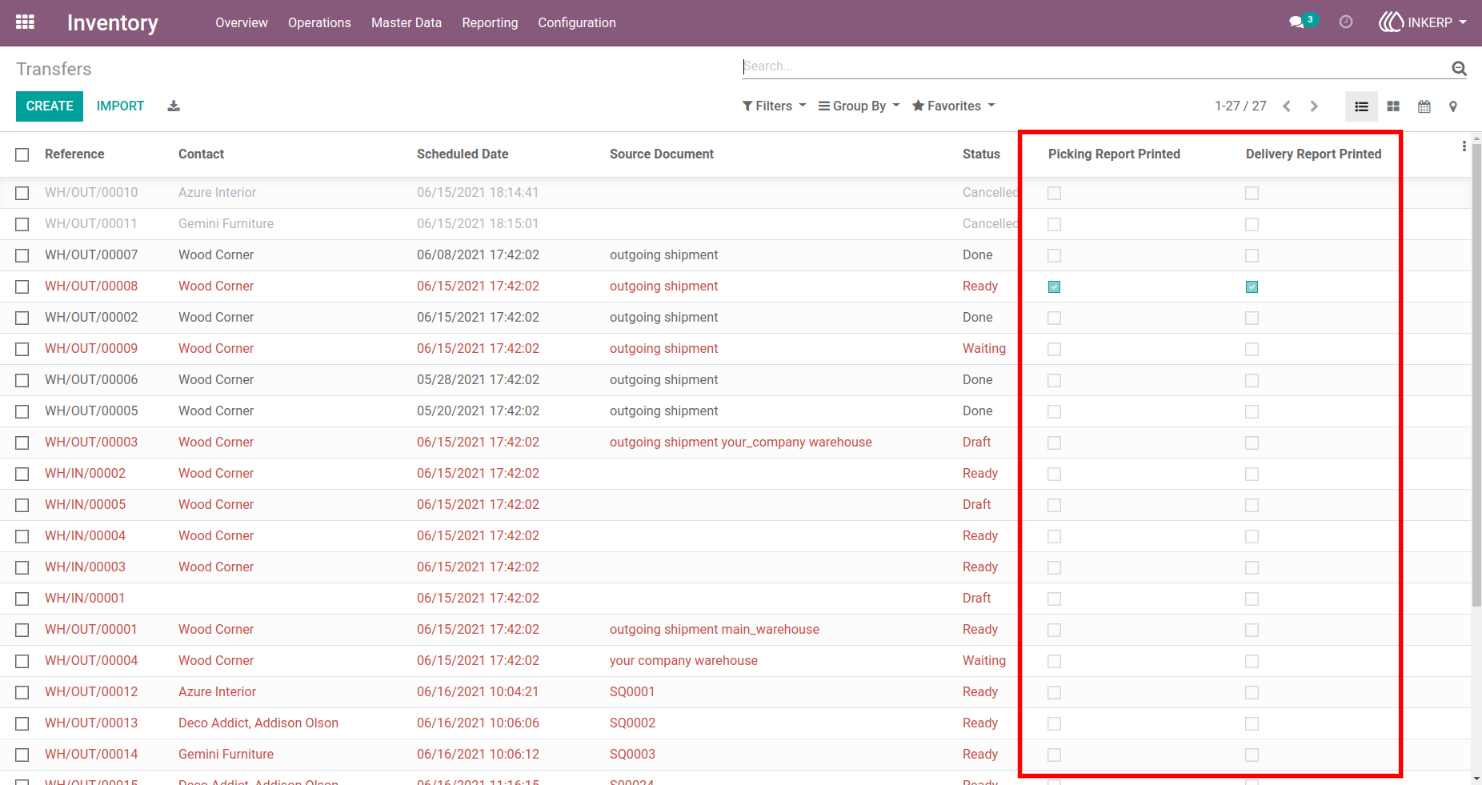The image size is (1482, 785).
Task: Switch to map view
Action: [1453, 106]
